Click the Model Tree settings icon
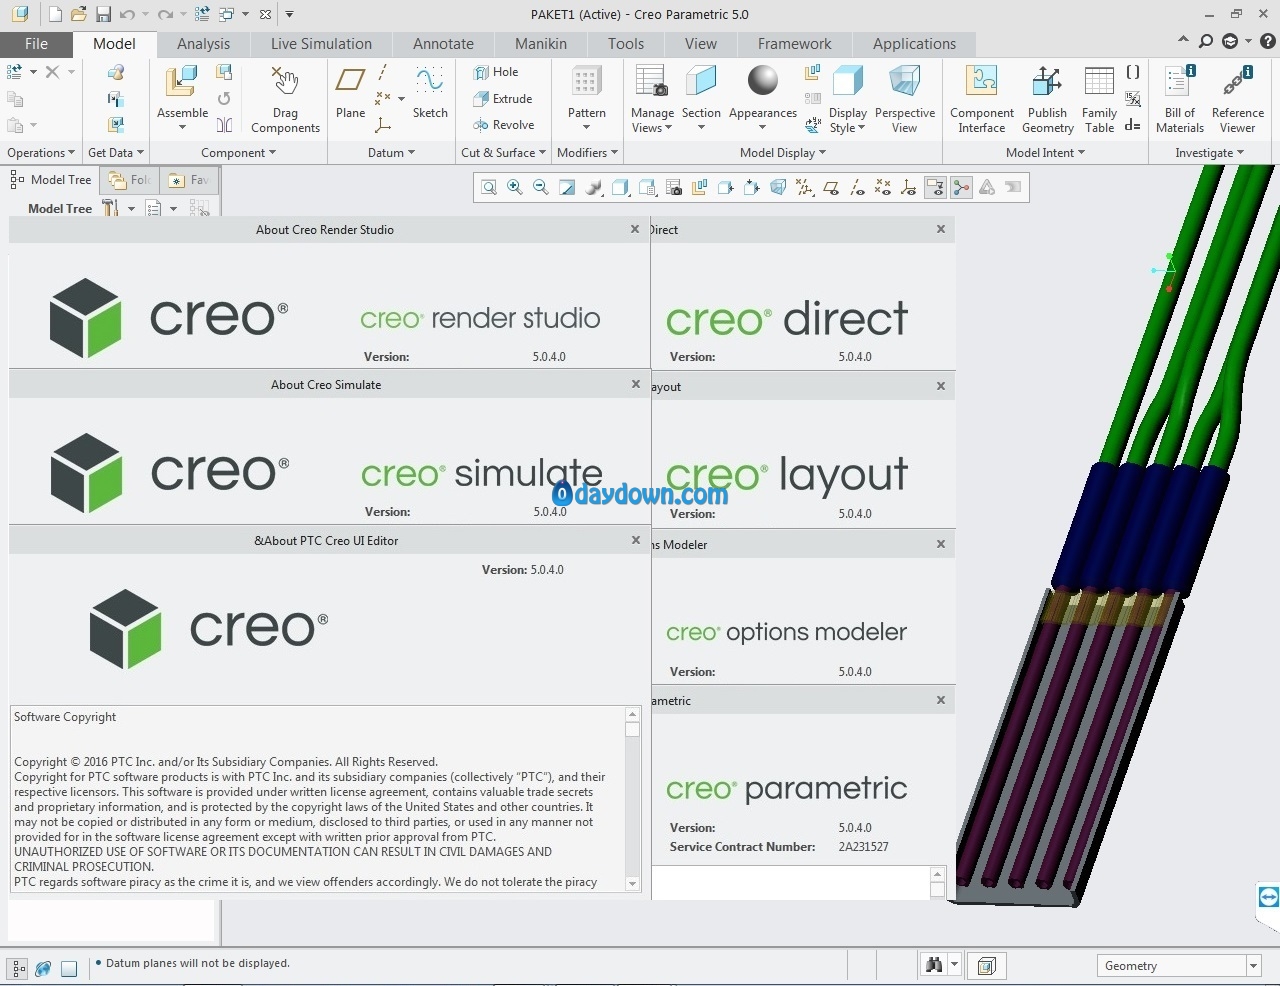Viewport: 1280px width, 986px height. click(110, 208)
